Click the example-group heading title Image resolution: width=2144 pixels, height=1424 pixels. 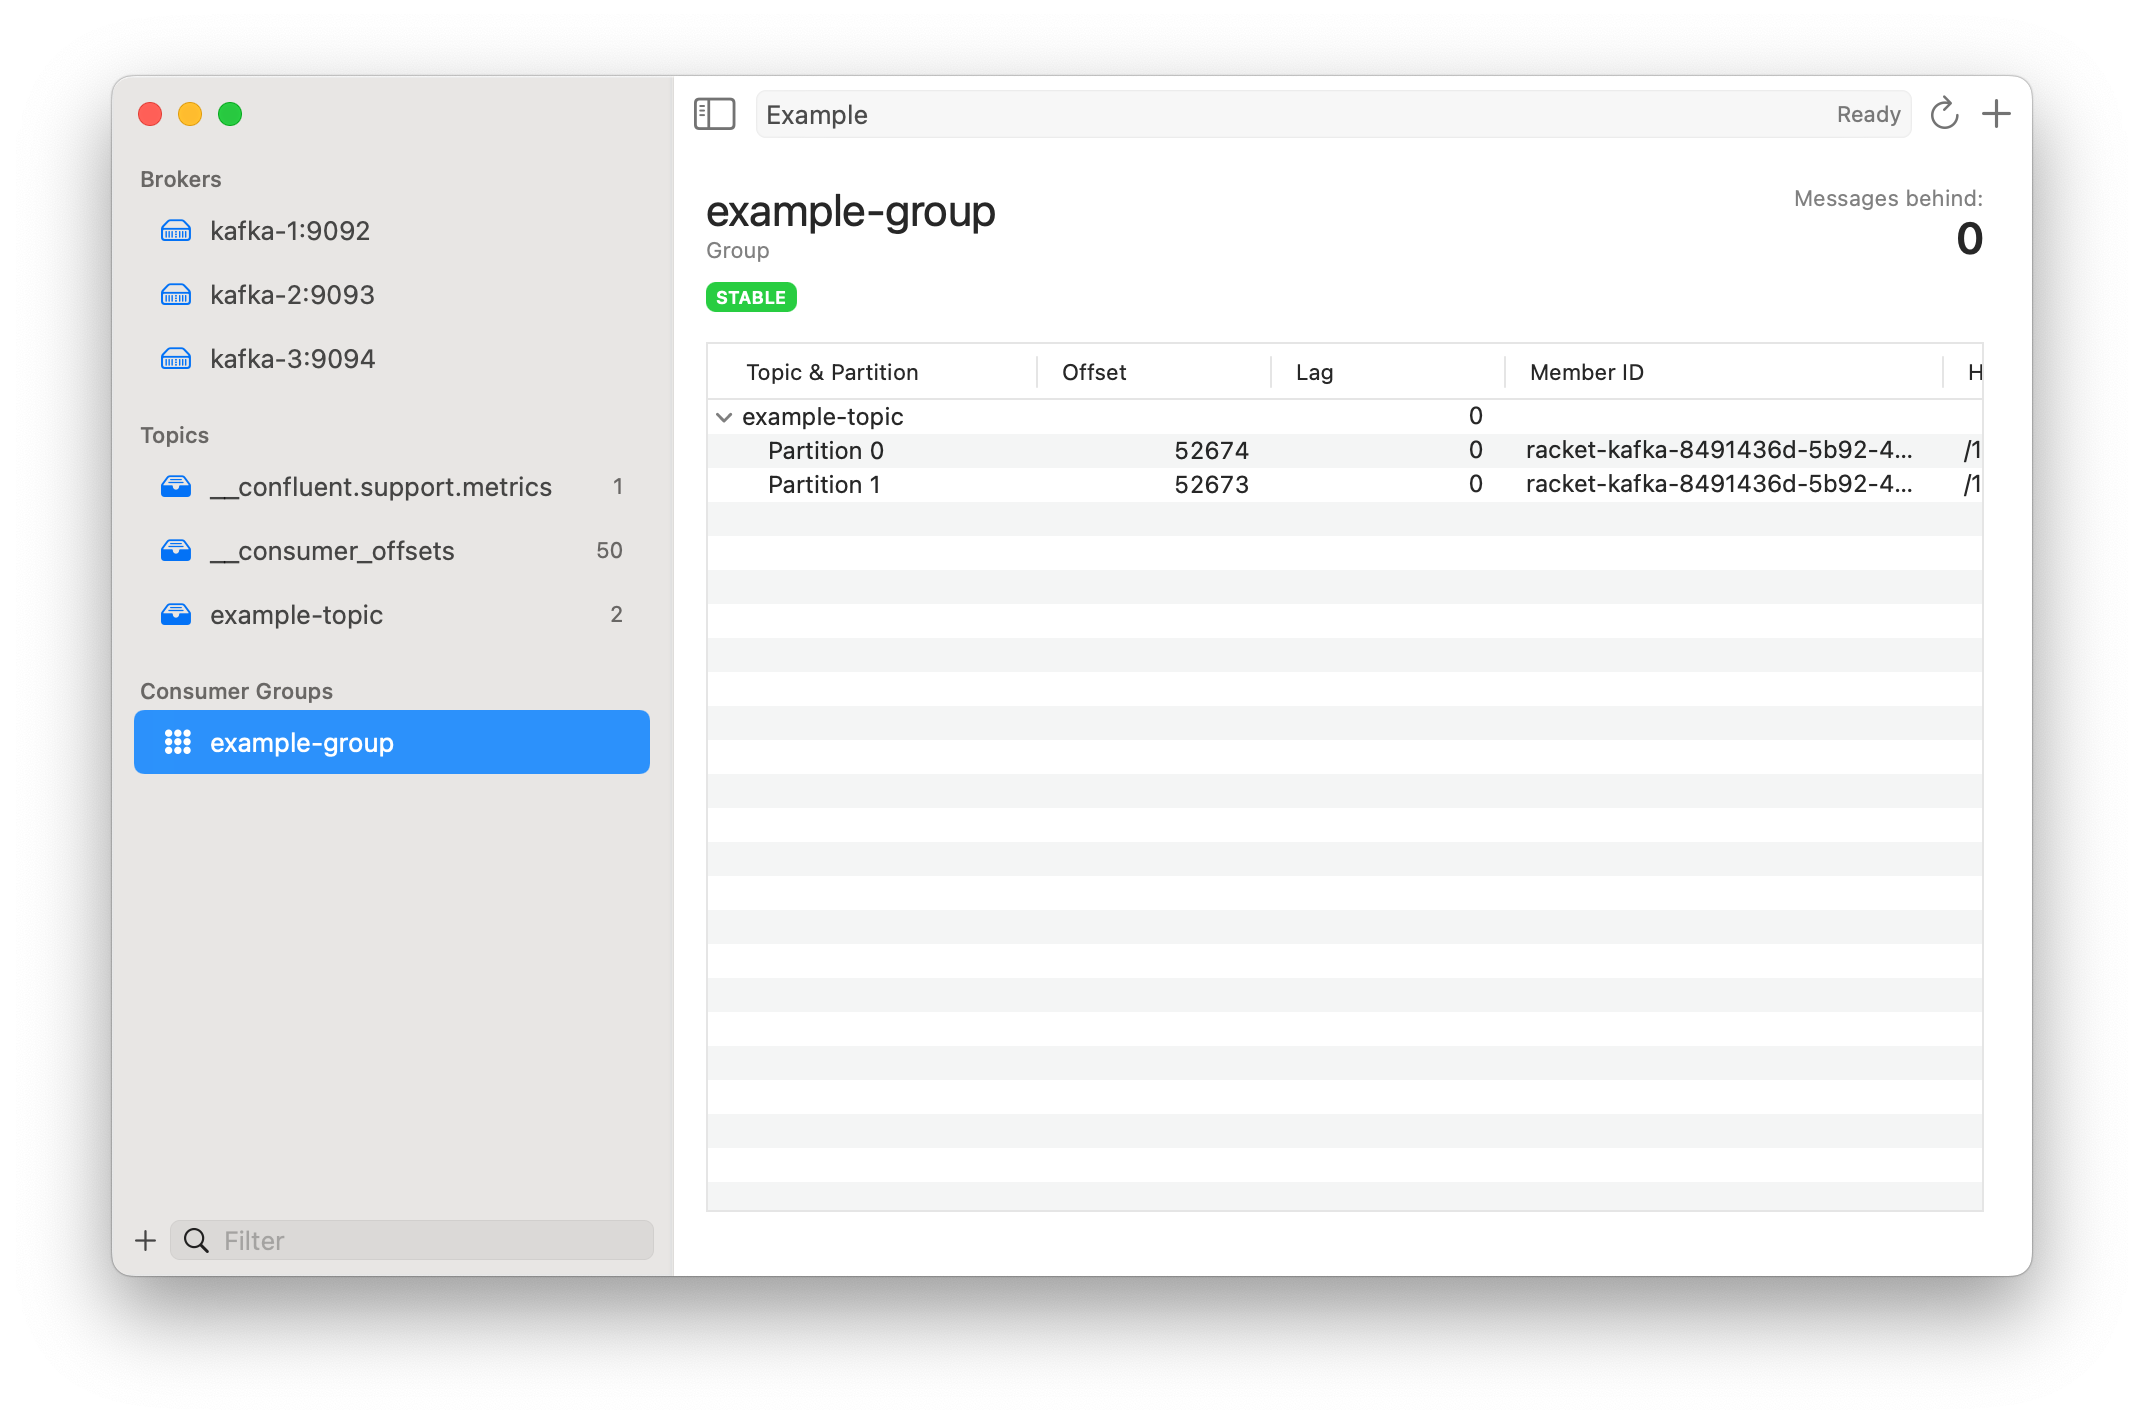point(851,211)
